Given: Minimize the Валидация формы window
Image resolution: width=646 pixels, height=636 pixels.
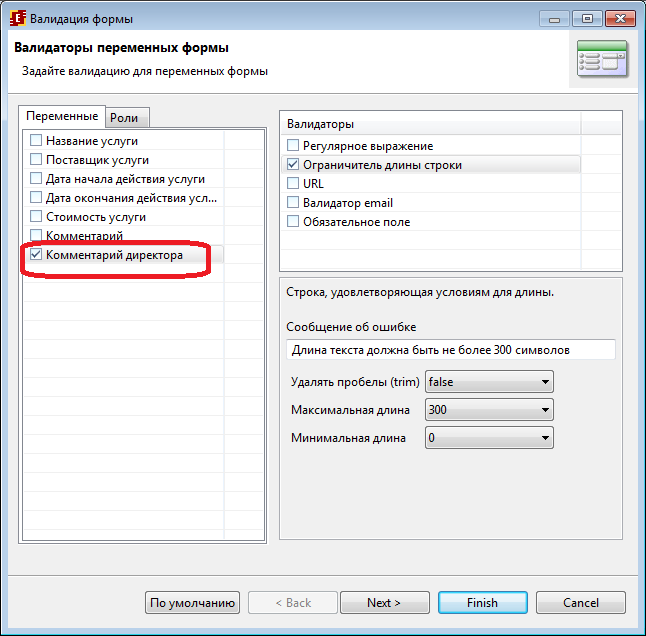Looking at the screenshot, I should tap(554, 19).
